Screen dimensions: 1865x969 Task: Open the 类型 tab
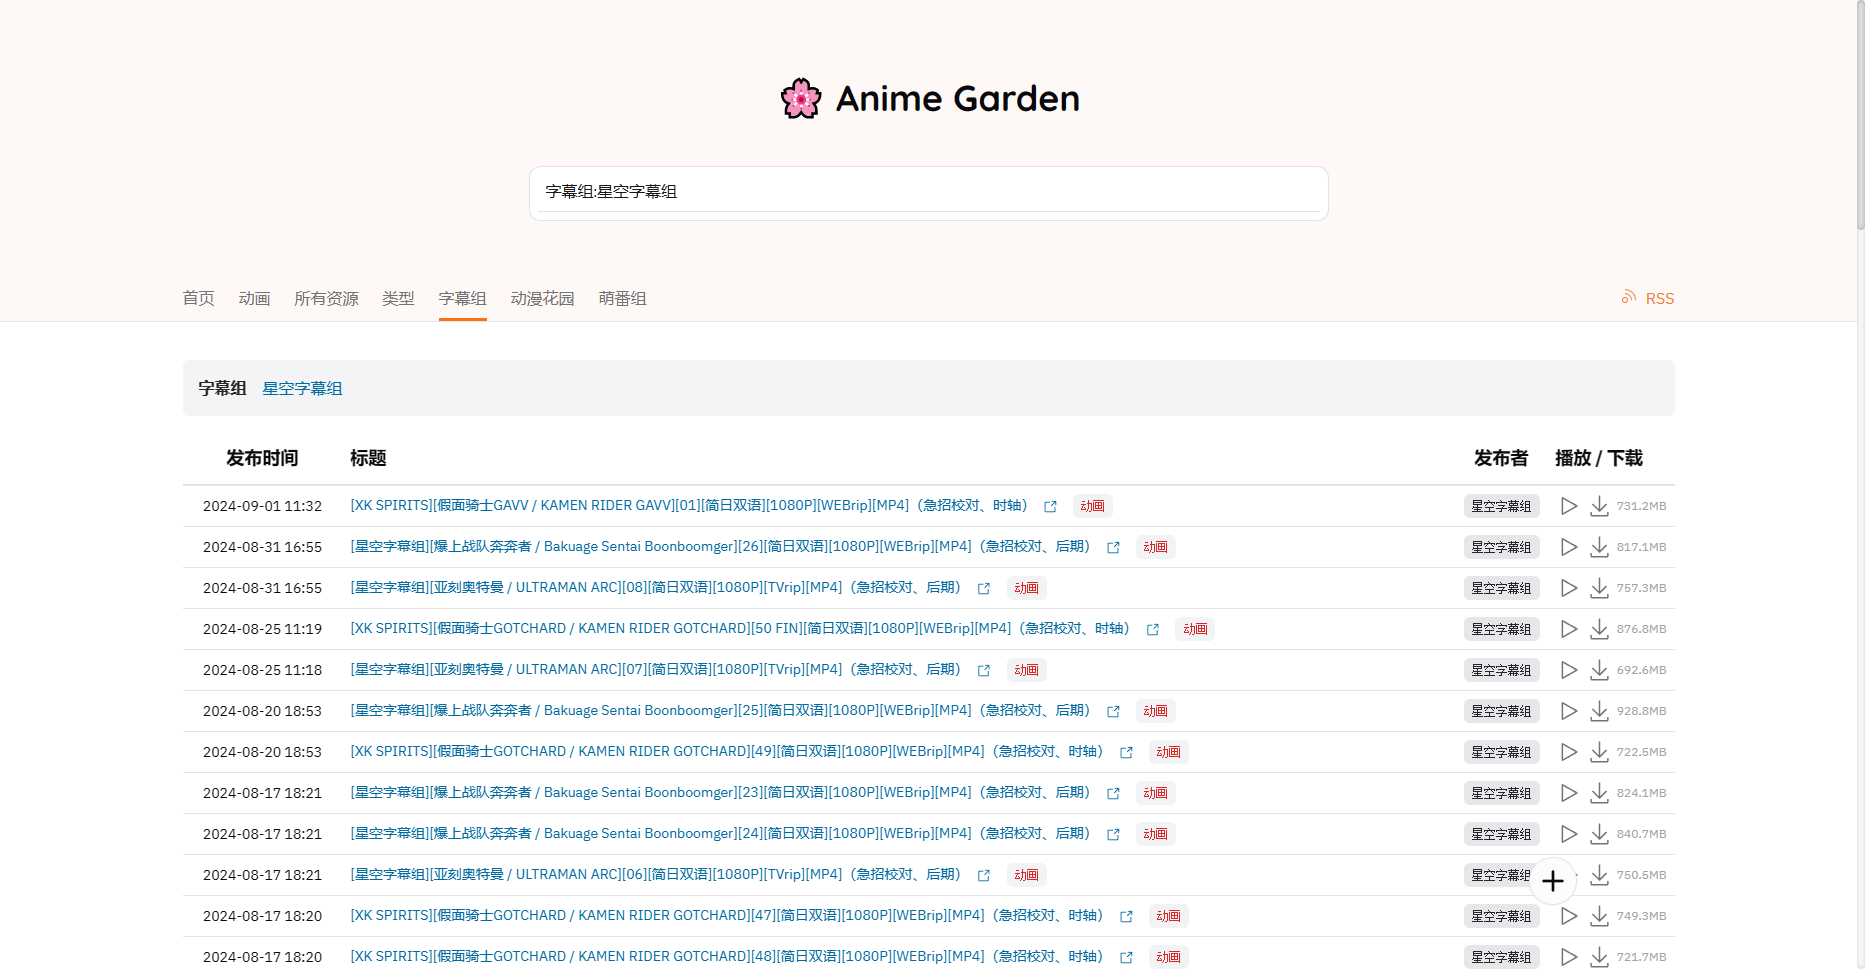click(398, 298)
